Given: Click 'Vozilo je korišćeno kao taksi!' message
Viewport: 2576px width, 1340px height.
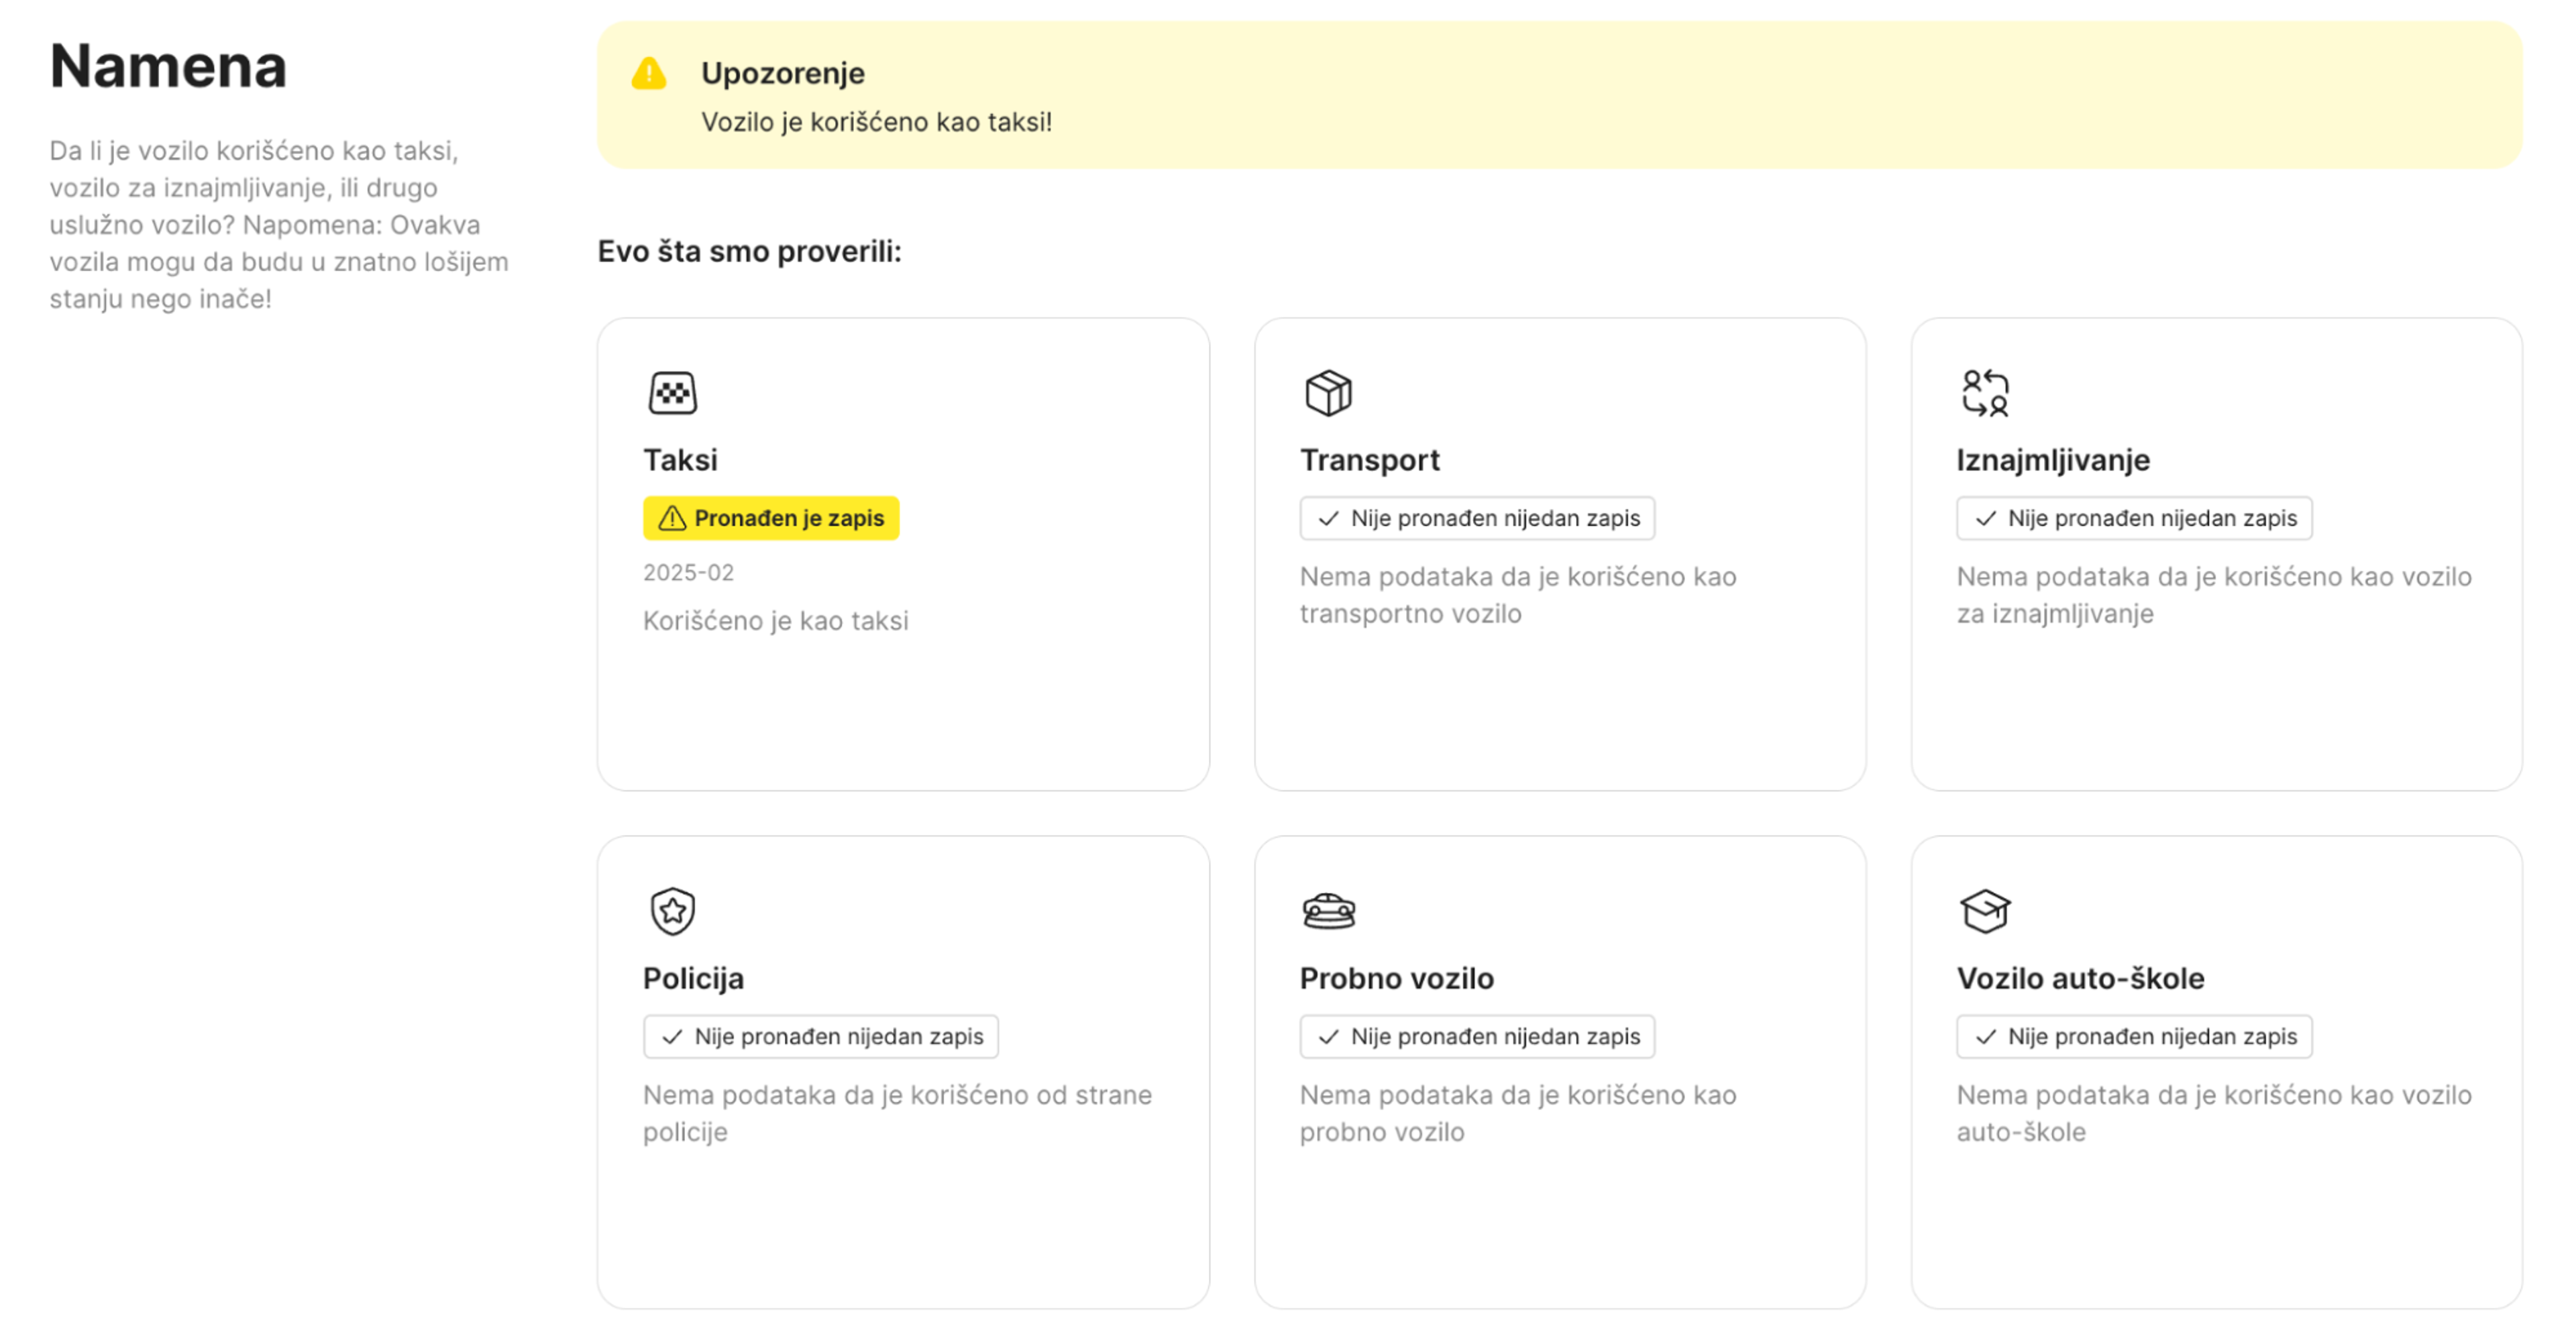Looking at the screenshot, I should (x=876, y=122).
